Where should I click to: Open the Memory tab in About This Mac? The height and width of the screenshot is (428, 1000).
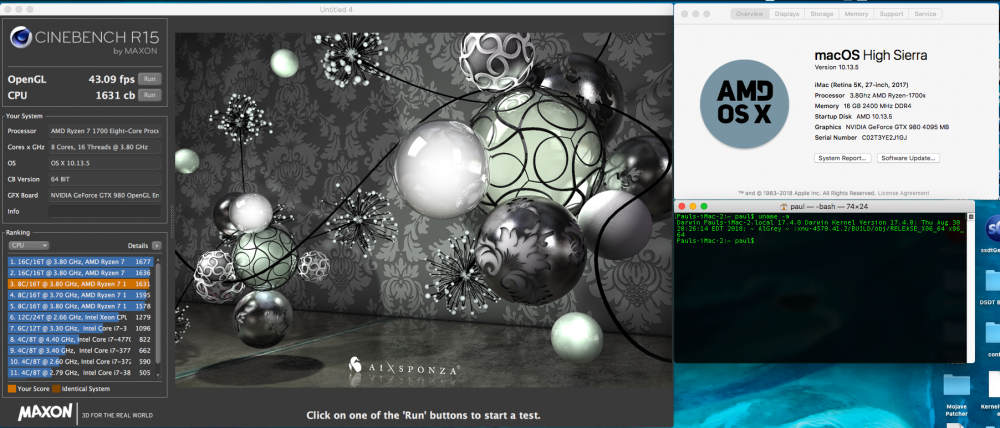pyautogui.click(x=856, y=13)
